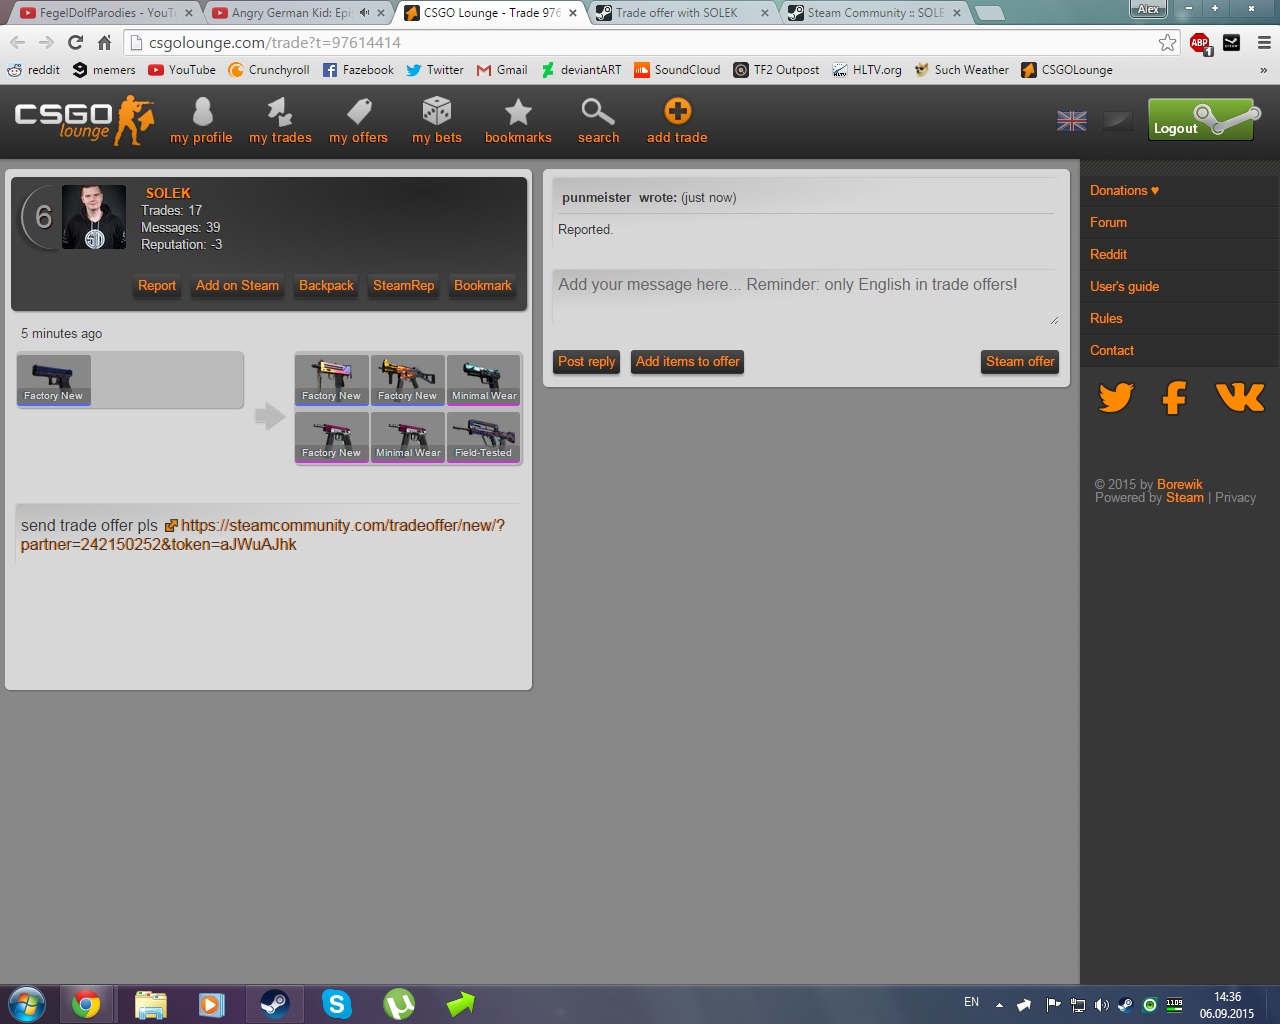Open SteamRep for this trader

click(403, 286)
